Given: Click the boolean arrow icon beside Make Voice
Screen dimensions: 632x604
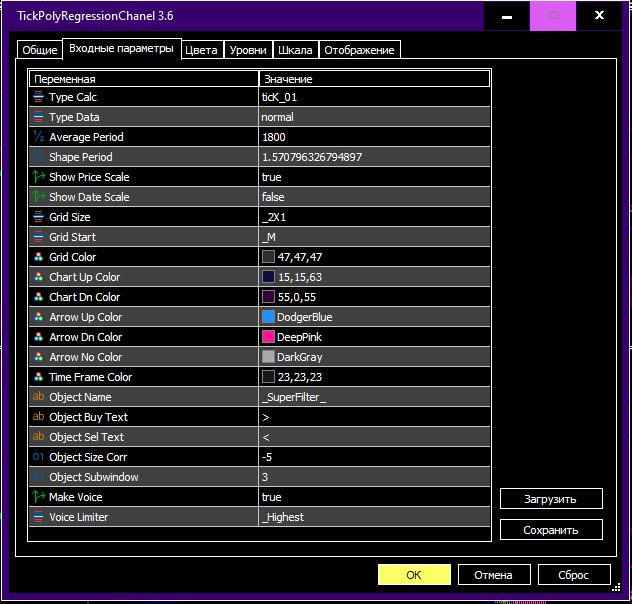Looking at the screenshot, I should tap(38, 497).
